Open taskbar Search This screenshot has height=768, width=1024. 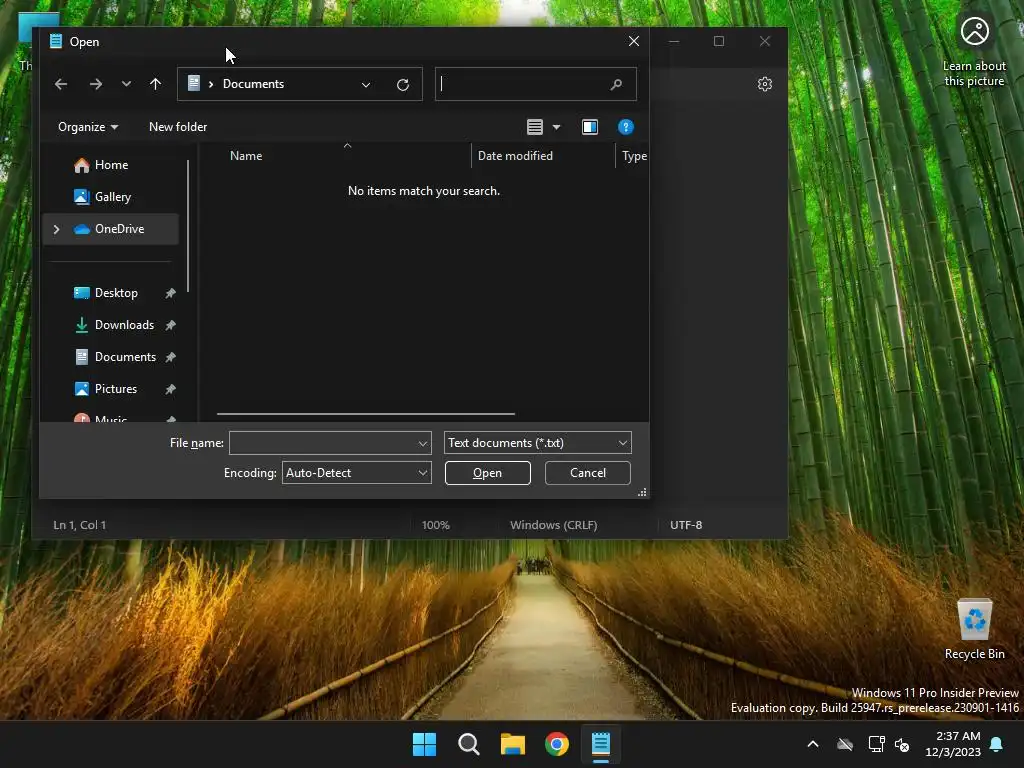point(468,744)
